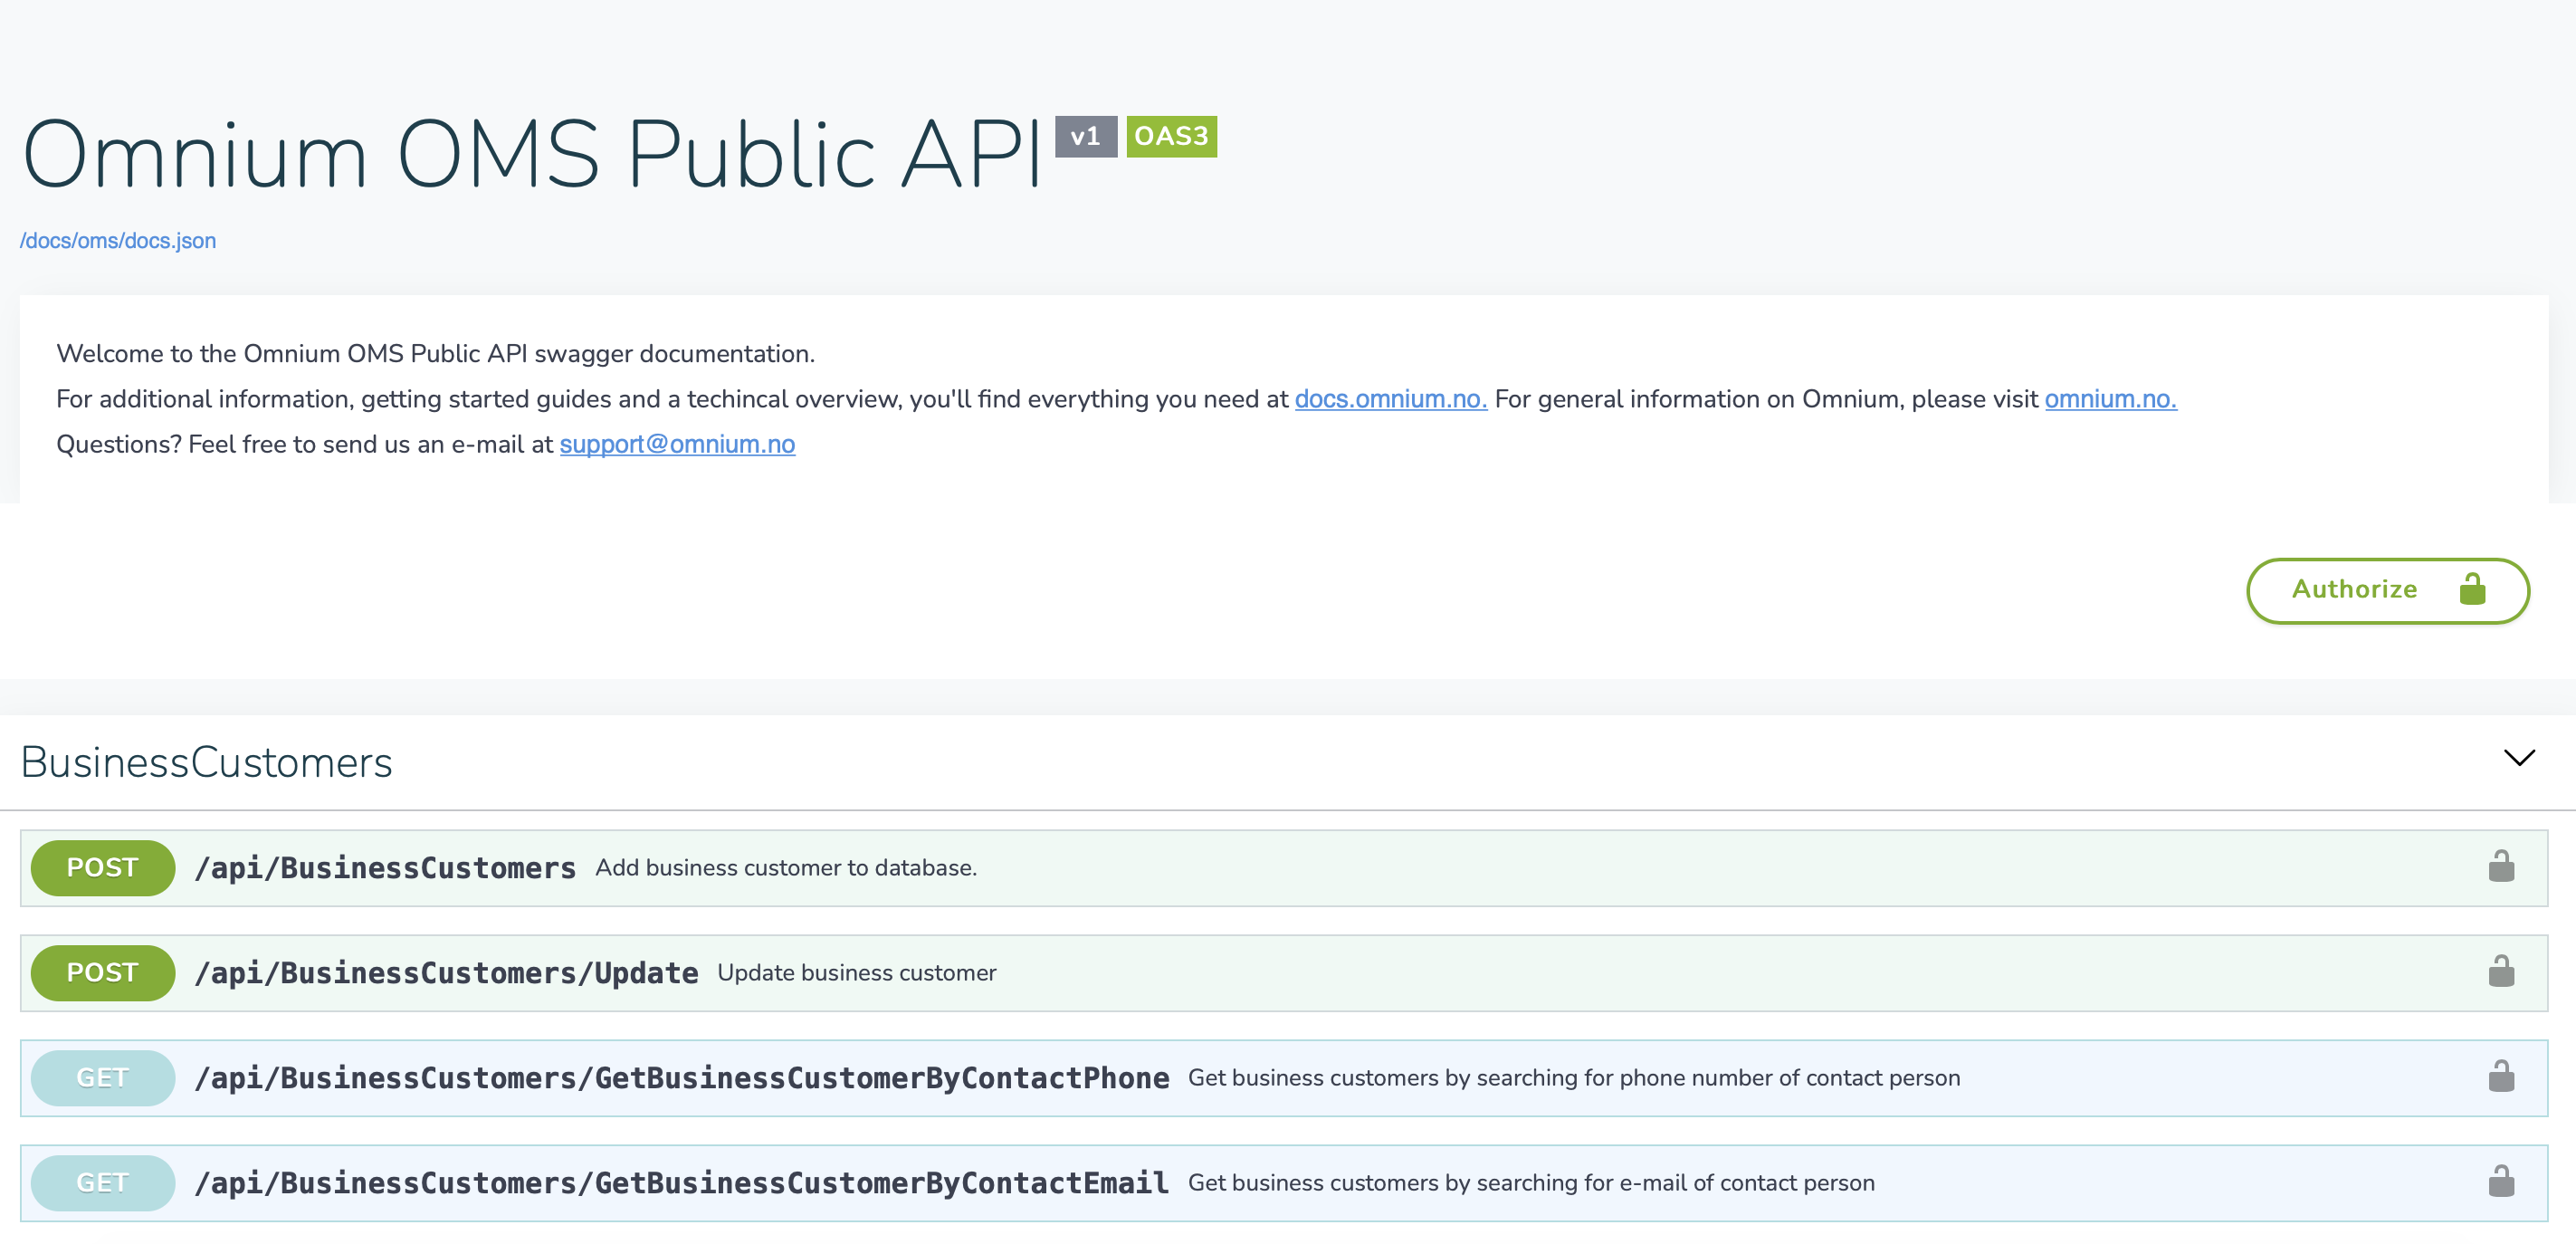This screenshot has width=2576, height=1244.
Task: Click the OAS3 badge
Action: tap(1171, 136)
